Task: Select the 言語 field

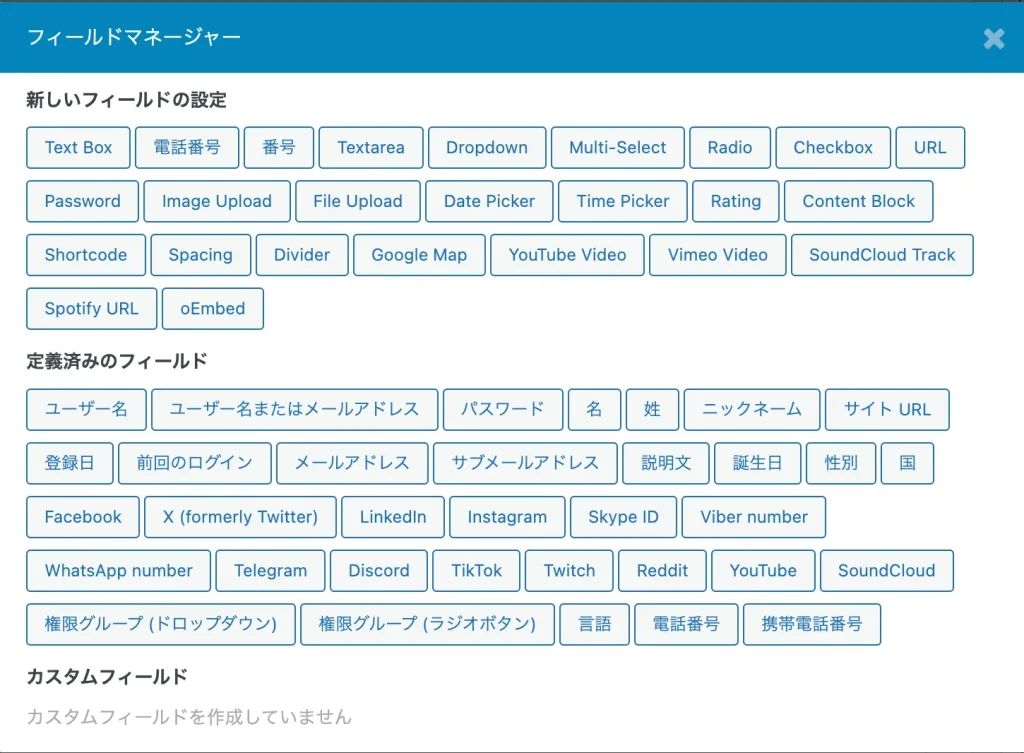Action: pos(595,624)
